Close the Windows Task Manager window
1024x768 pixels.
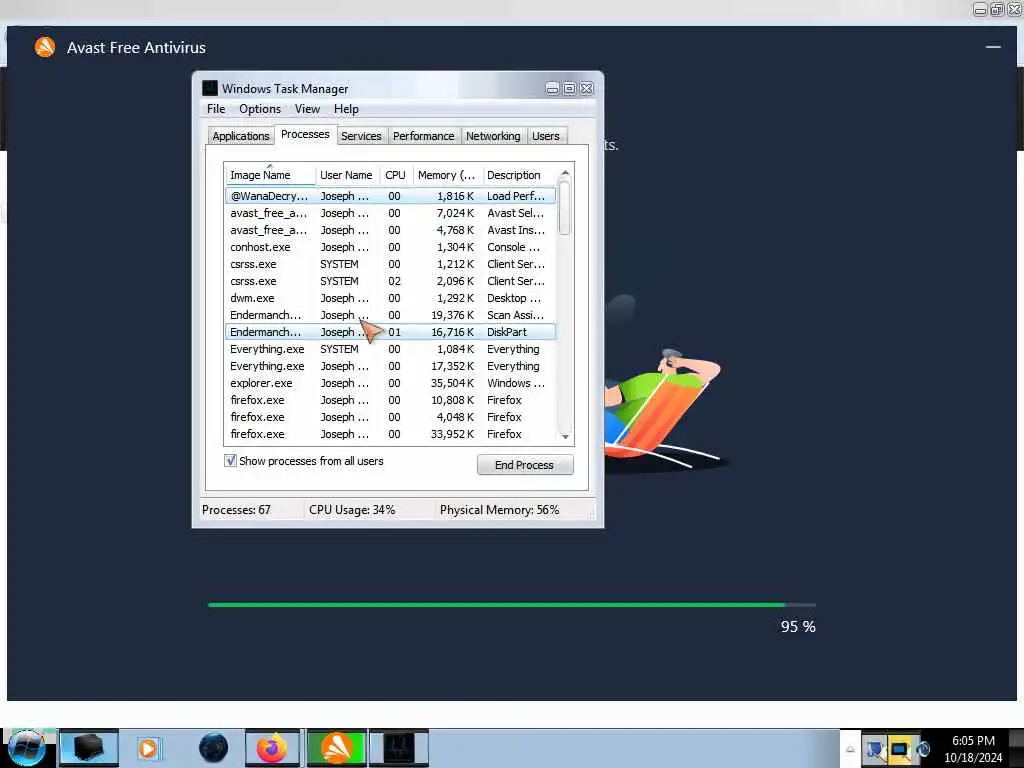(586, 88)
